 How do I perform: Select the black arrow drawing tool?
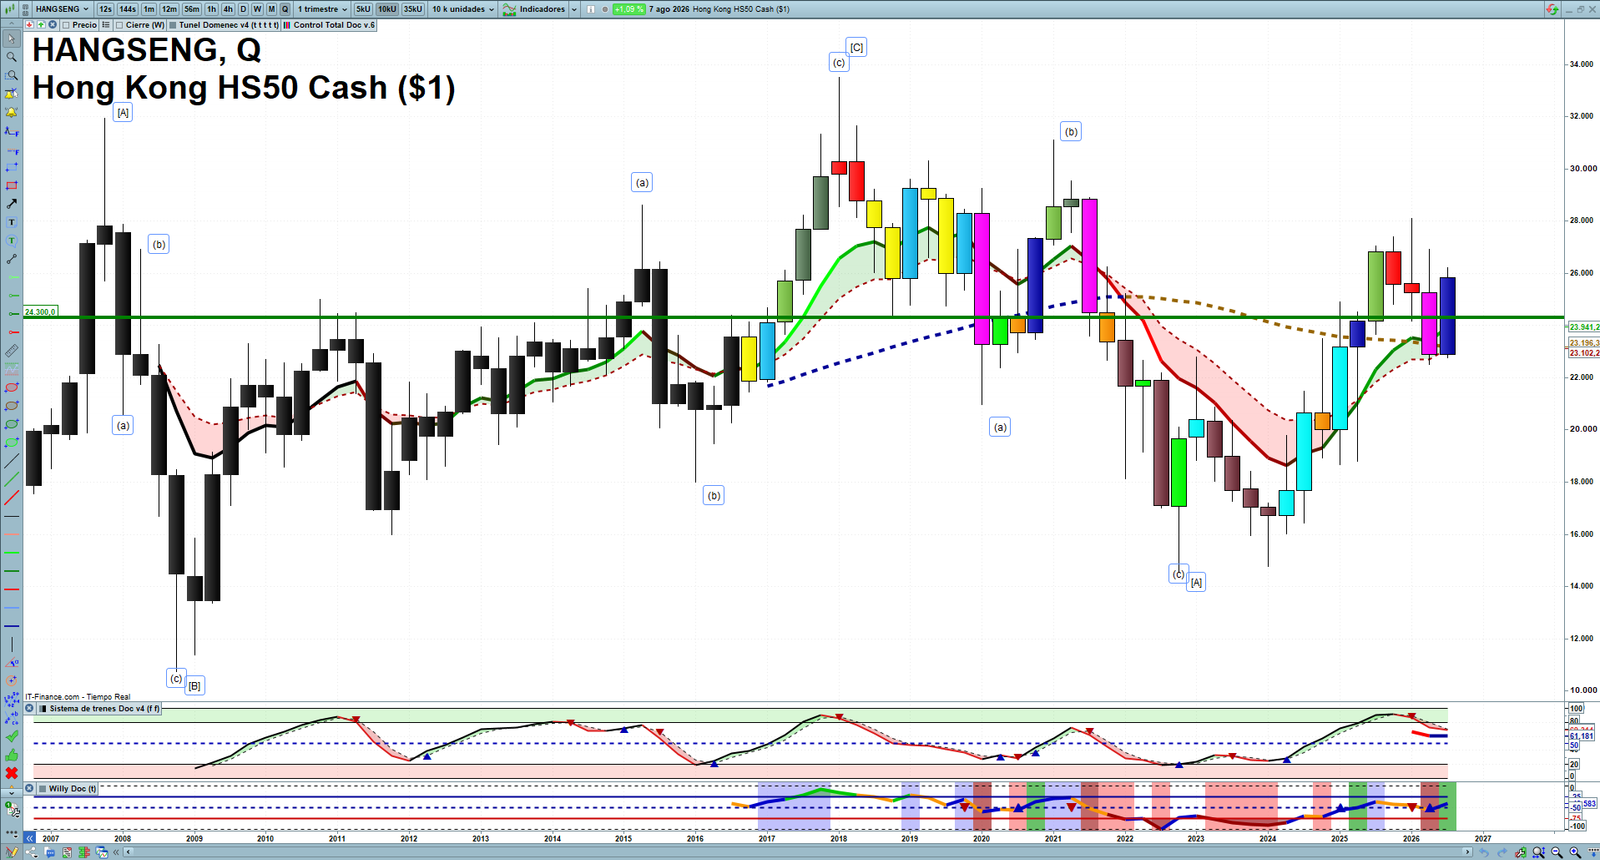pyautogui.click(x=11, y=204)
